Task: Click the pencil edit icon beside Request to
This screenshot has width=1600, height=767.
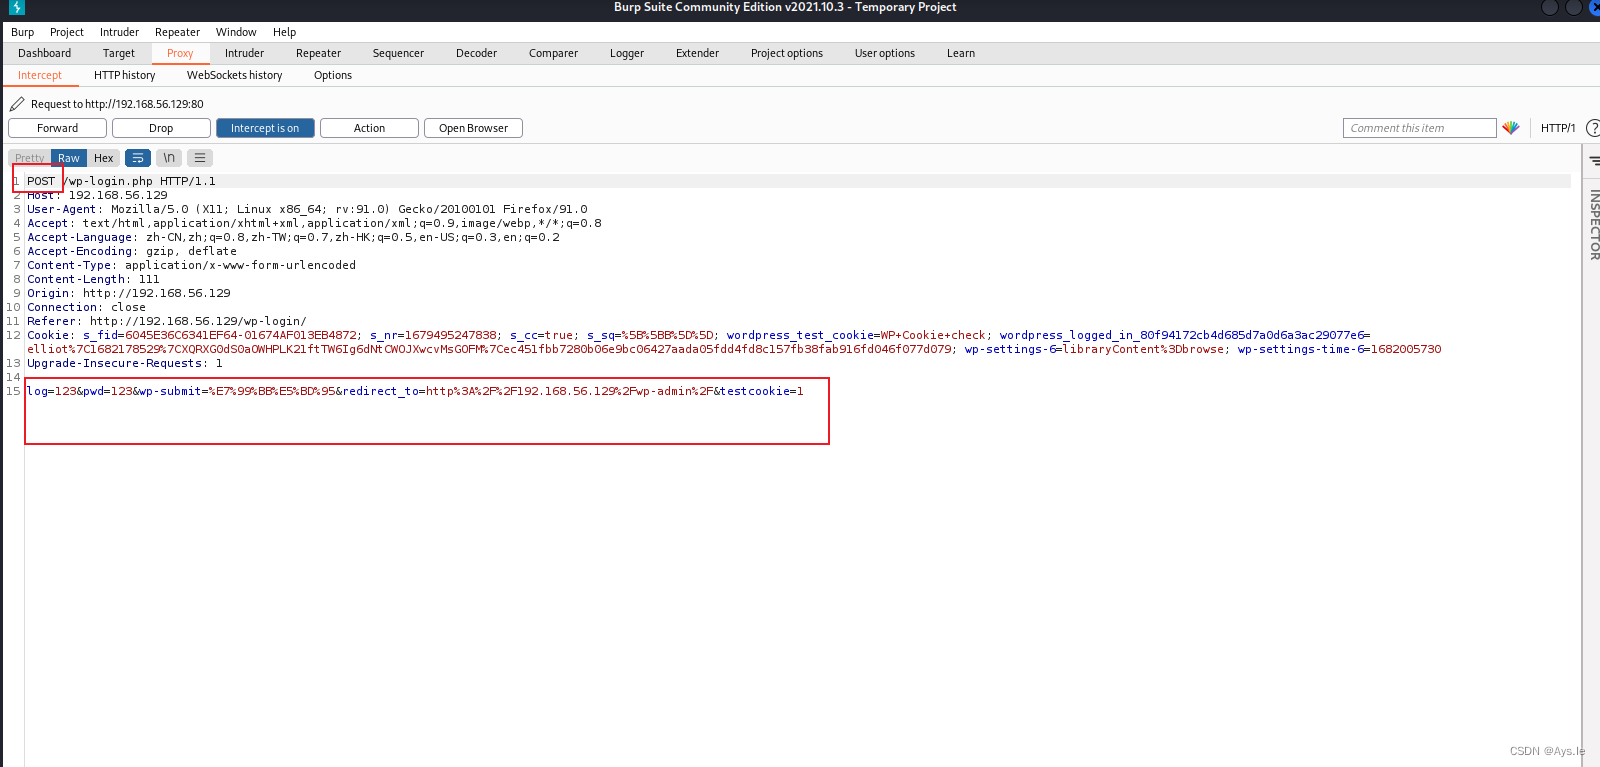Action: (17, 104)
